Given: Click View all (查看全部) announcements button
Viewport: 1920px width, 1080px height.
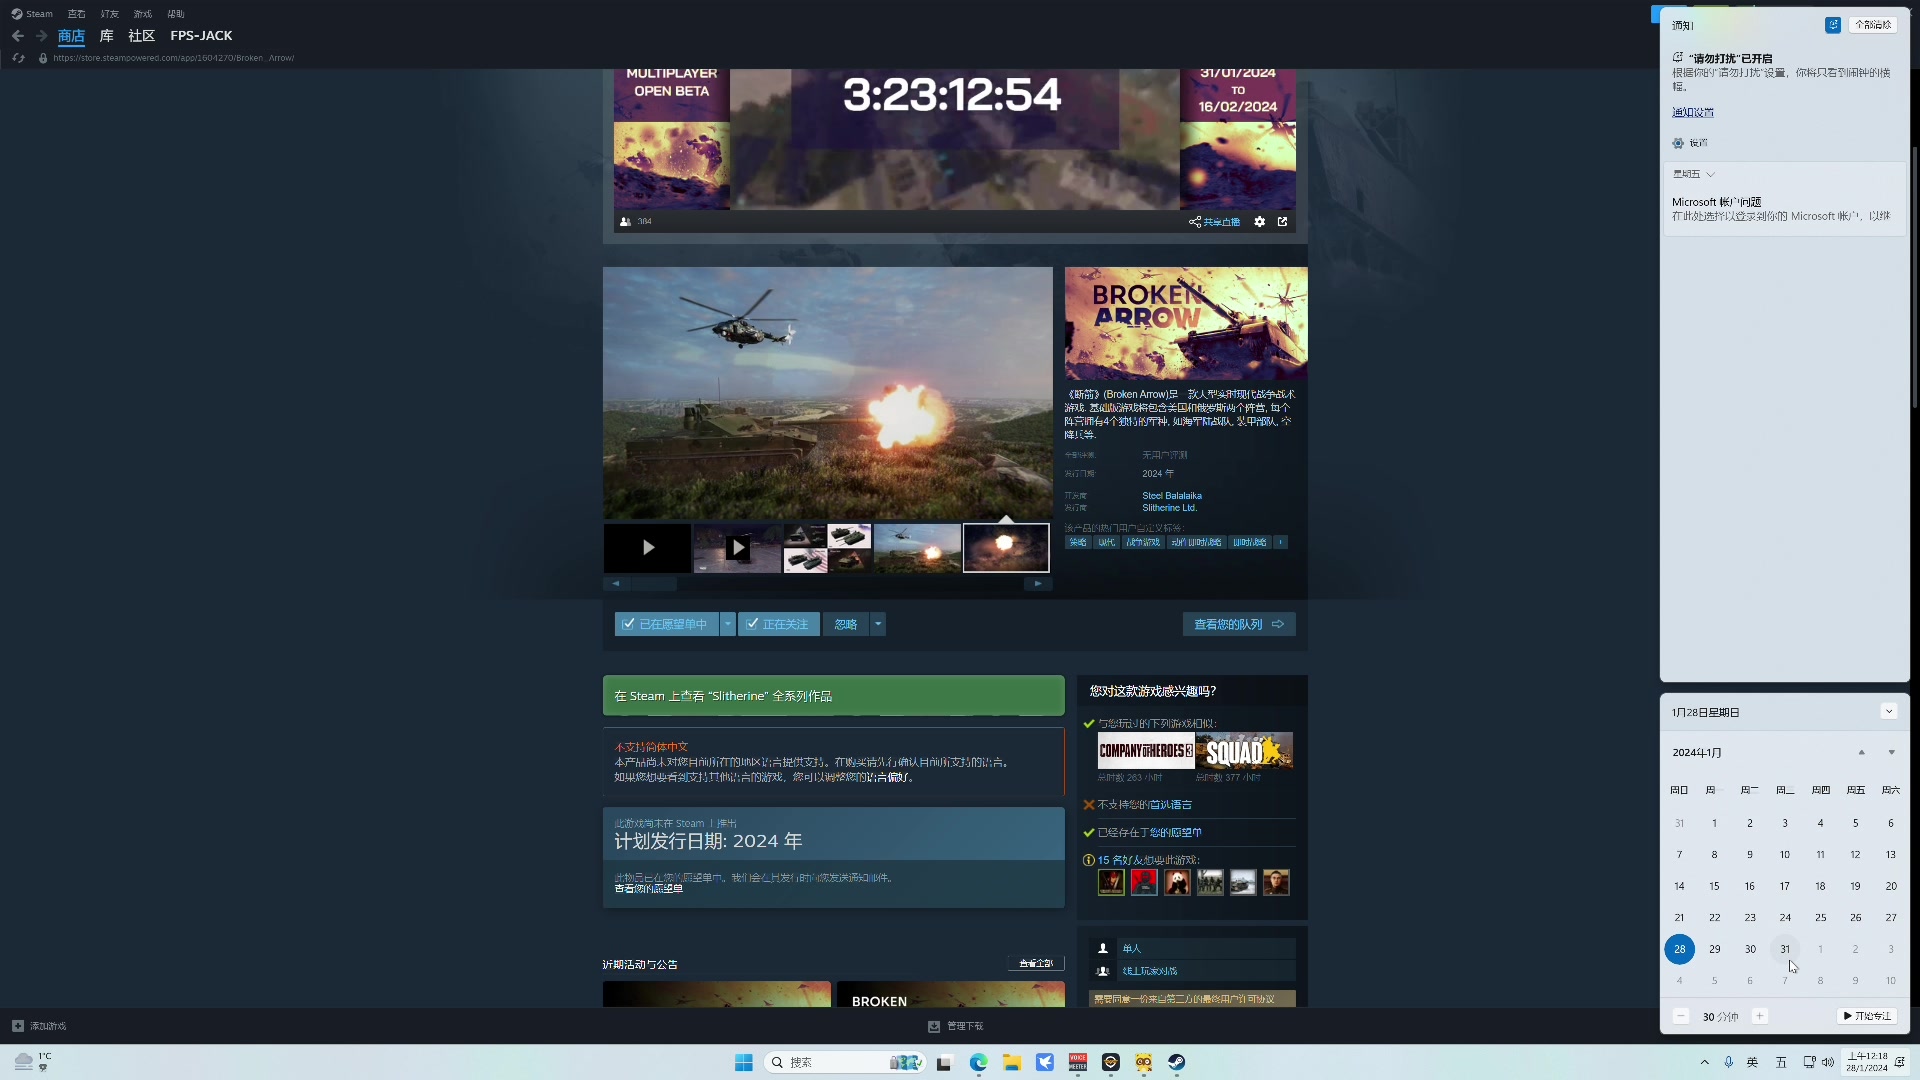Looking at the screenshot, I should [1036, 964].
